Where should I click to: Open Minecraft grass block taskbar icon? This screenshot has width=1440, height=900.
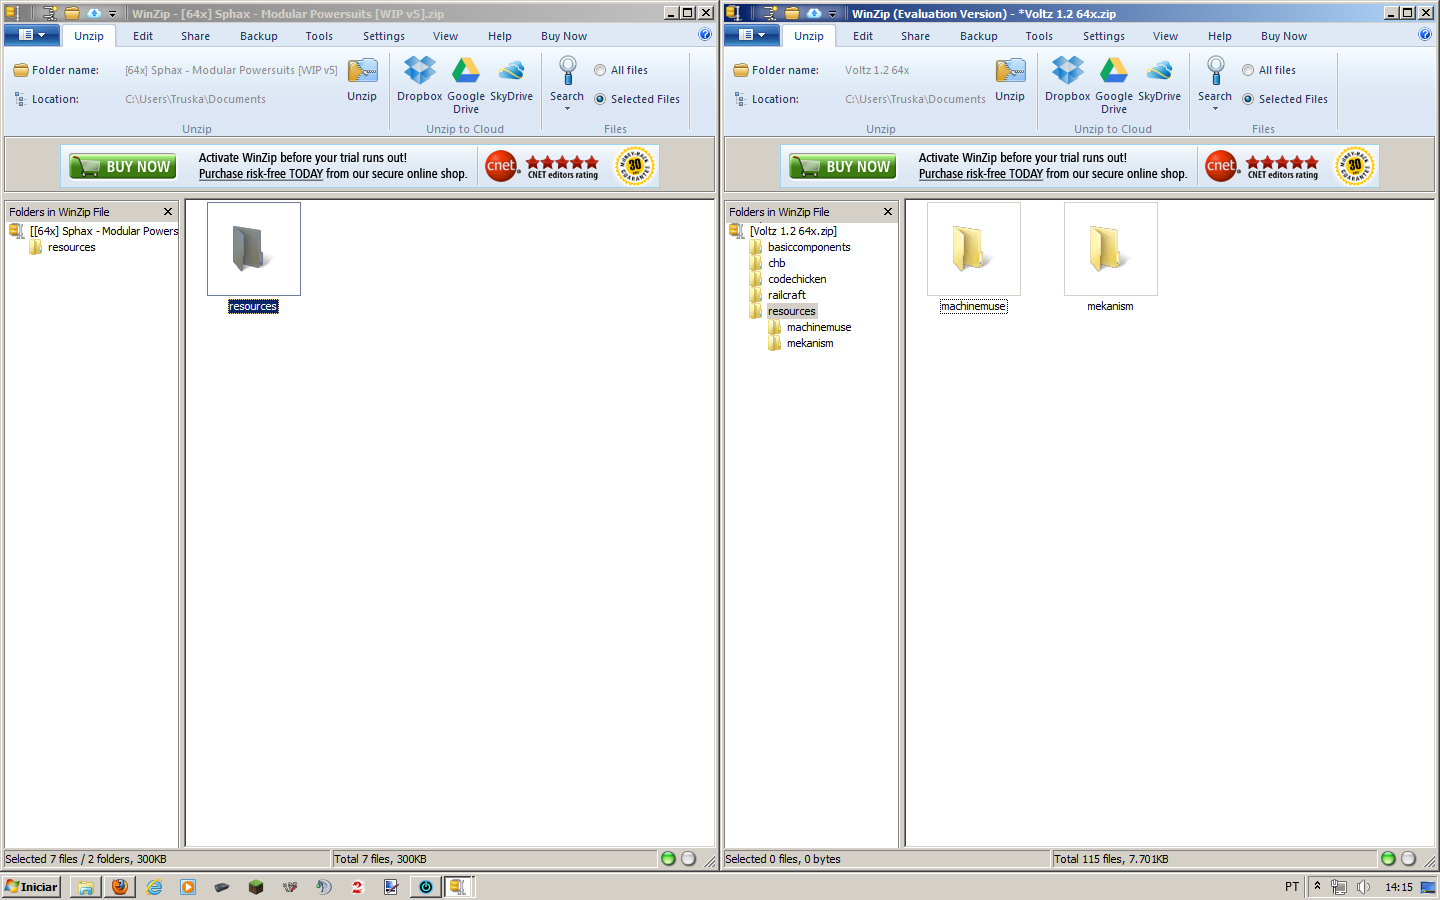point(256,886)
